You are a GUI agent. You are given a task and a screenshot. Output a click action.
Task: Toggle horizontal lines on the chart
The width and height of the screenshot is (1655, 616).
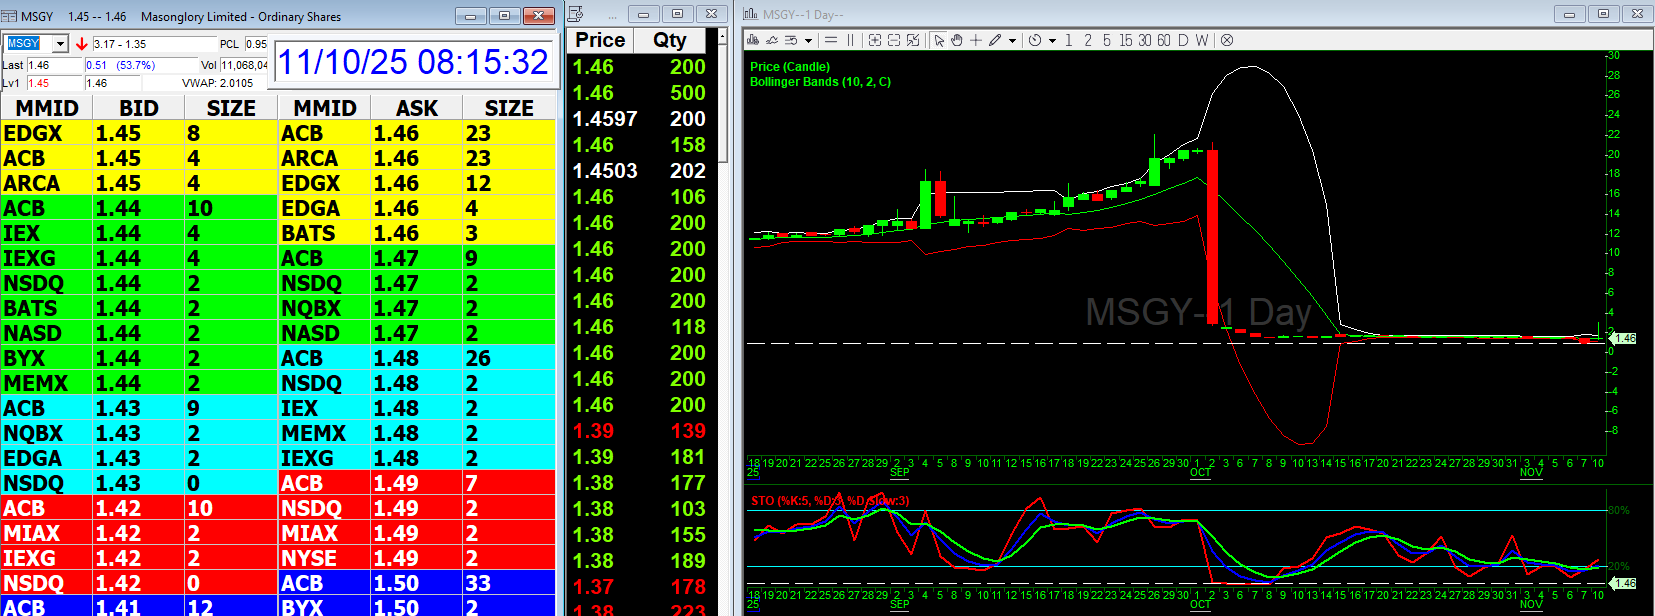pyautogui.click(x=831, y=40)
